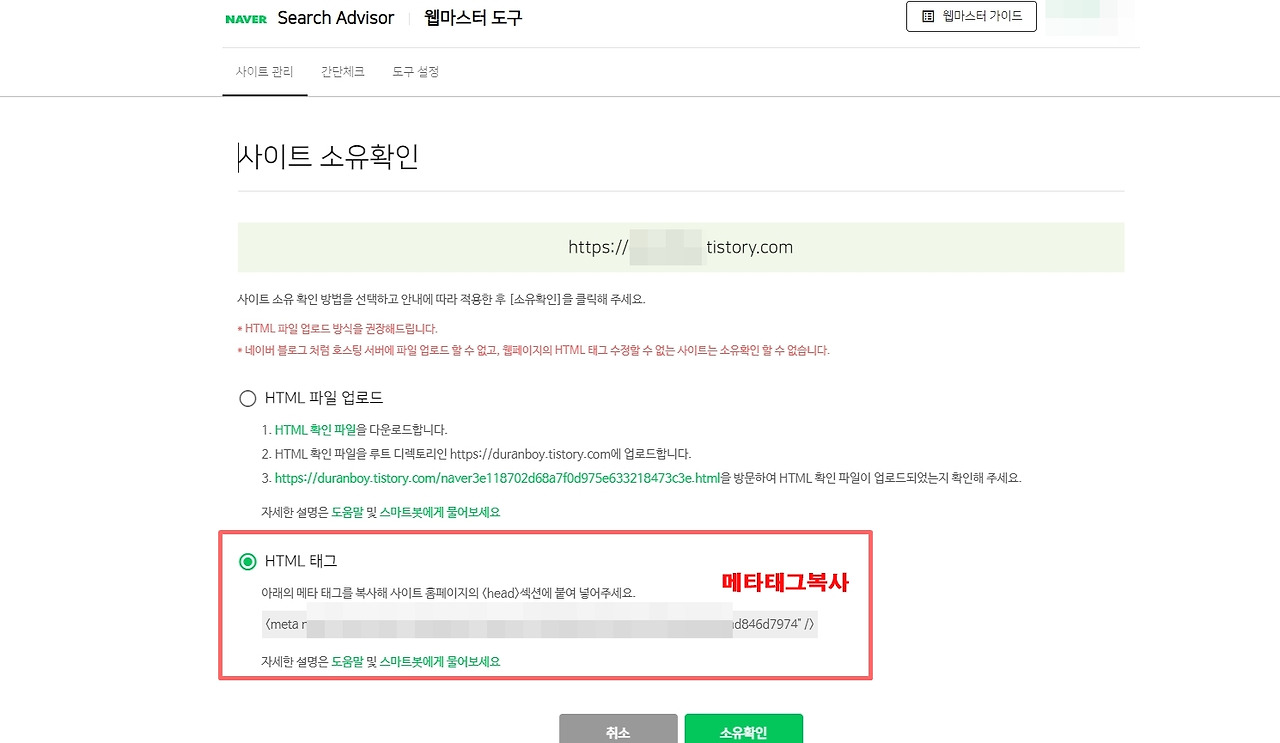Click the HTML 파일 업로드 방식을 권장해드립니다 notice
Screen dimensions: 1280x743
pos(338,328)
